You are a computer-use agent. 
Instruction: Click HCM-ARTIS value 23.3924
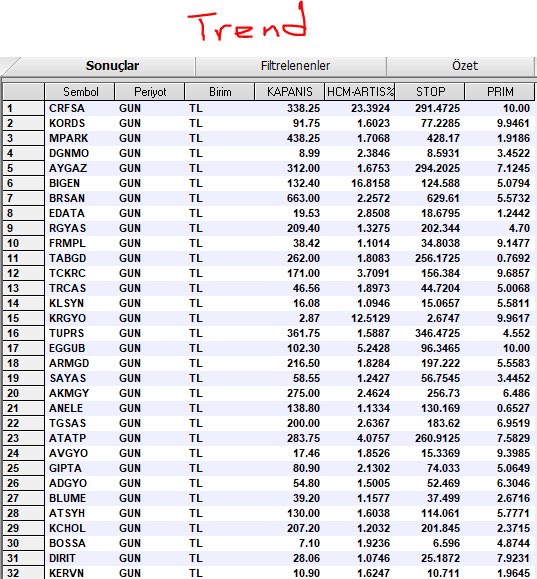click(370, 108)
